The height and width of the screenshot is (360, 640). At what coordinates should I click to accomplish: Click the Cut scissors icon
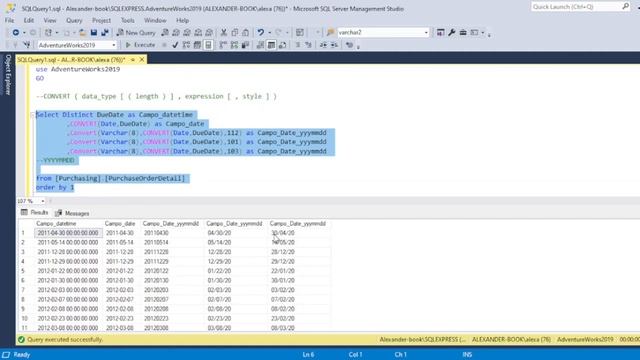click(224, 32)
